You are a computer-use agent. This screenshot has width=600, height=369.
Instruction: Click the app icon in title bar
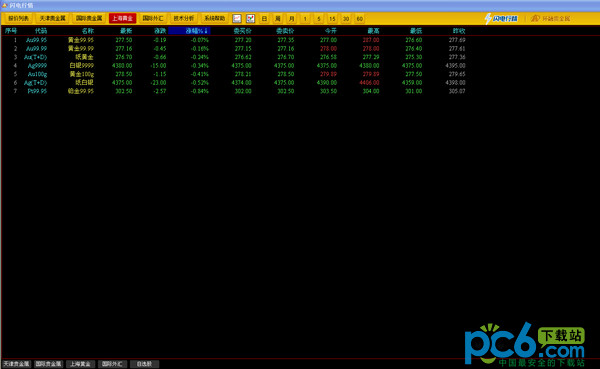(x=5, y=5)
